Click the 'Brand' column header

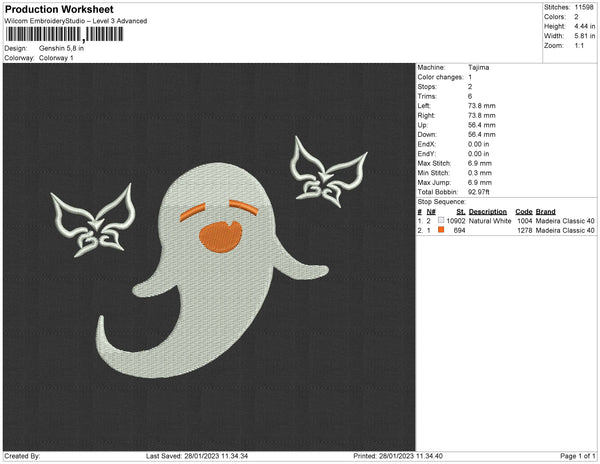coord(546,212)
